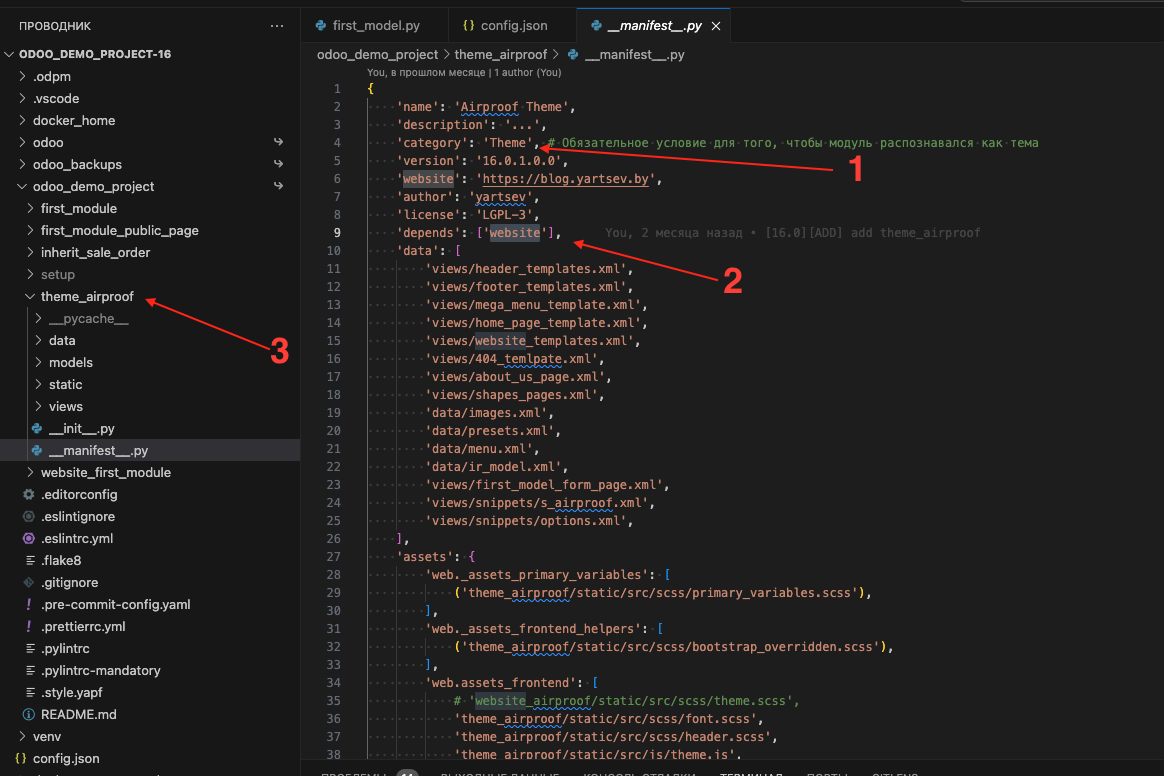This screenshot has width=1164, height=776.
Task: Close the __manifest__.py editor tab
Action: click(716, 26)
